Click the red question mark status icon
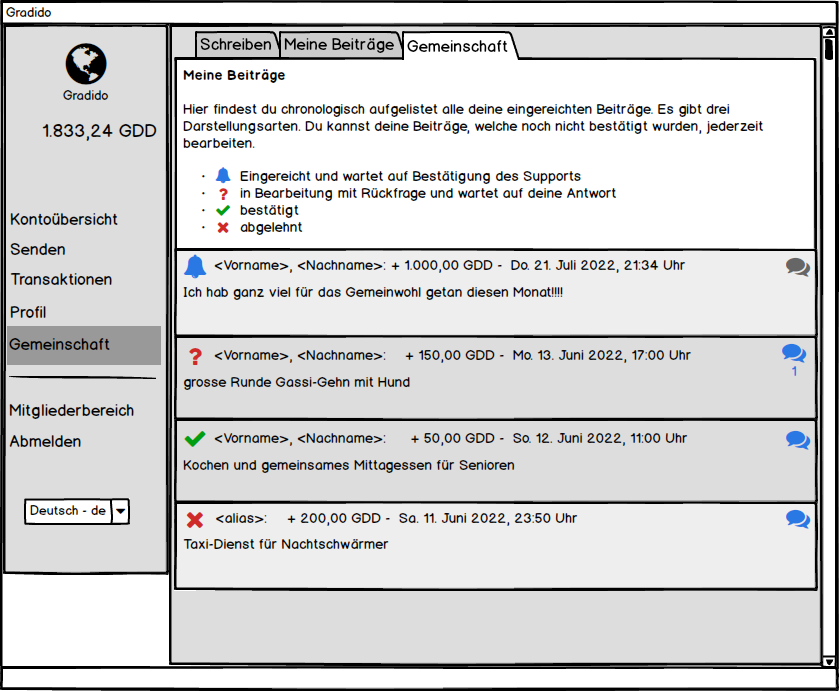The image size is (839, 691). click(x=195, y=356)
